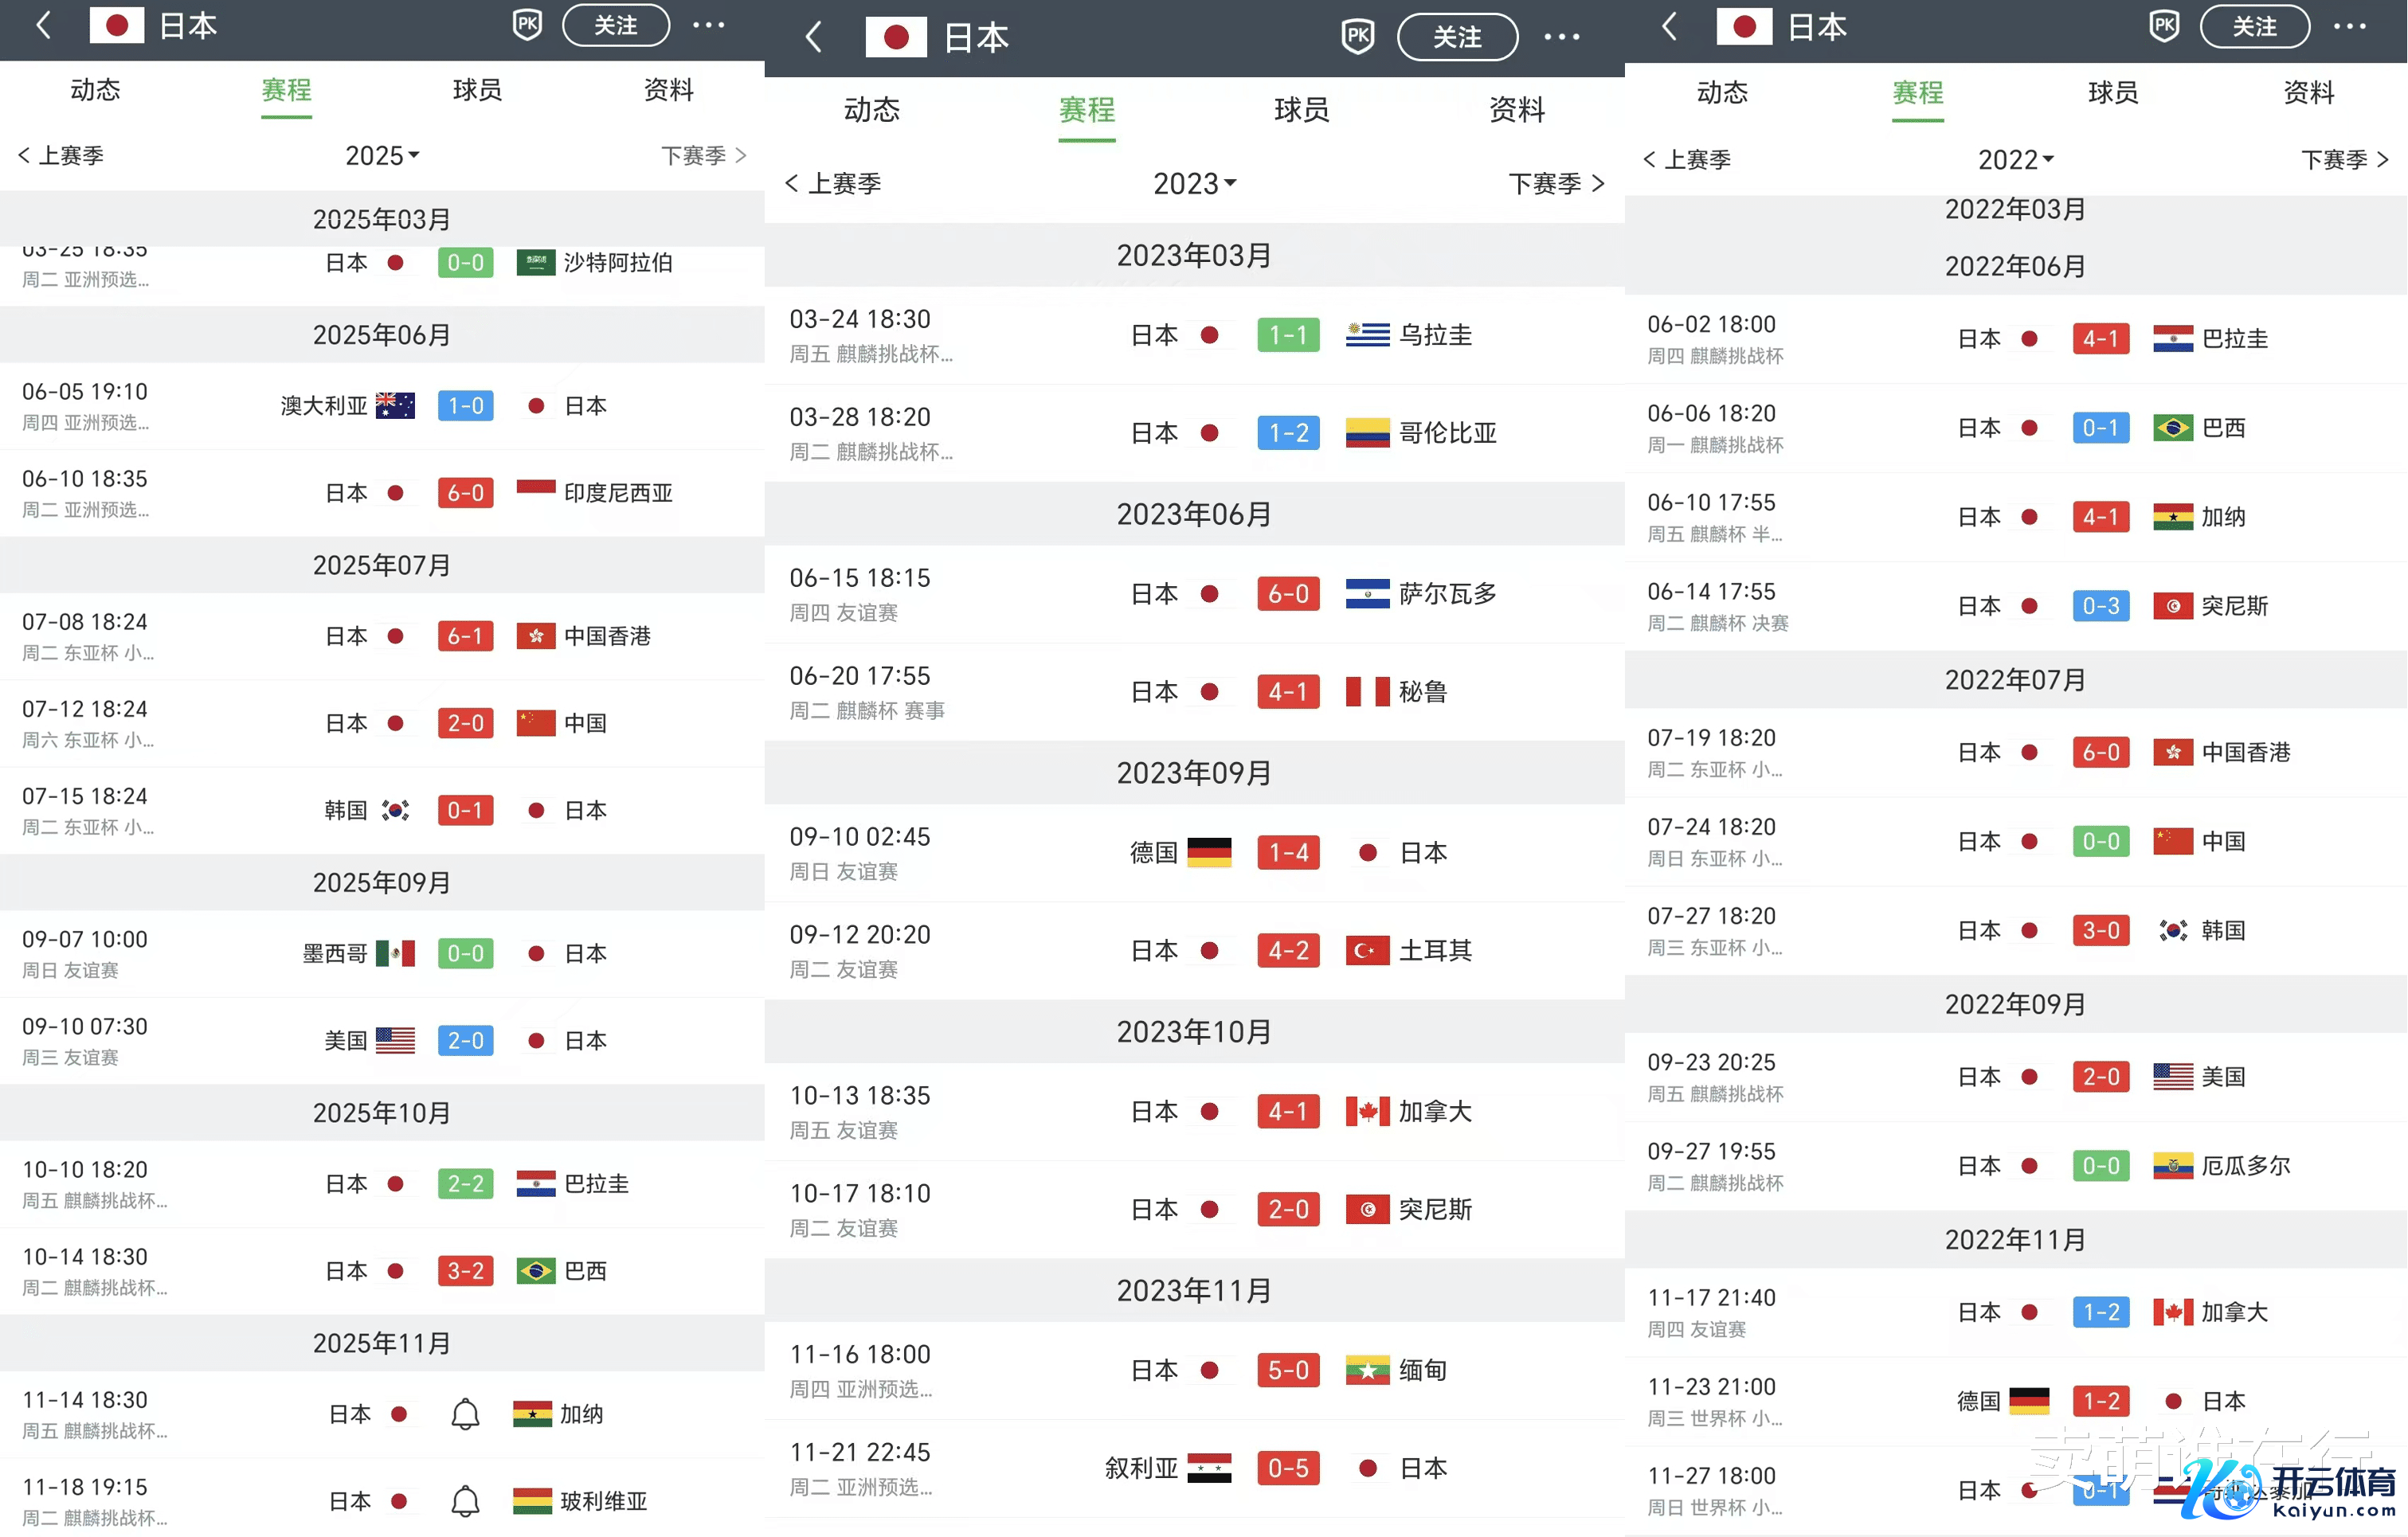Go to 下赛季 in the 2022 panel
The image size is (2408, 1537).
pos(2344,159)
